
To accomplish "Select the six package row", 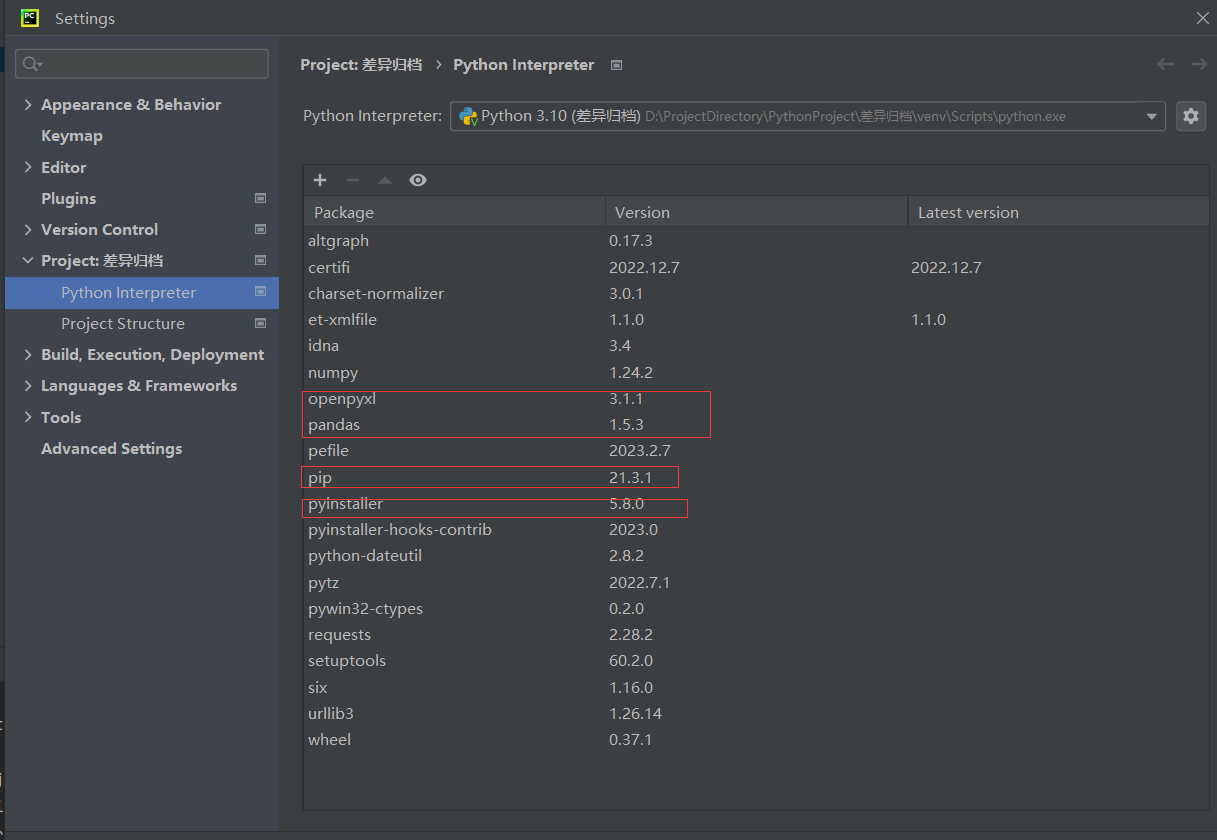I will click(x=756, y=687).
